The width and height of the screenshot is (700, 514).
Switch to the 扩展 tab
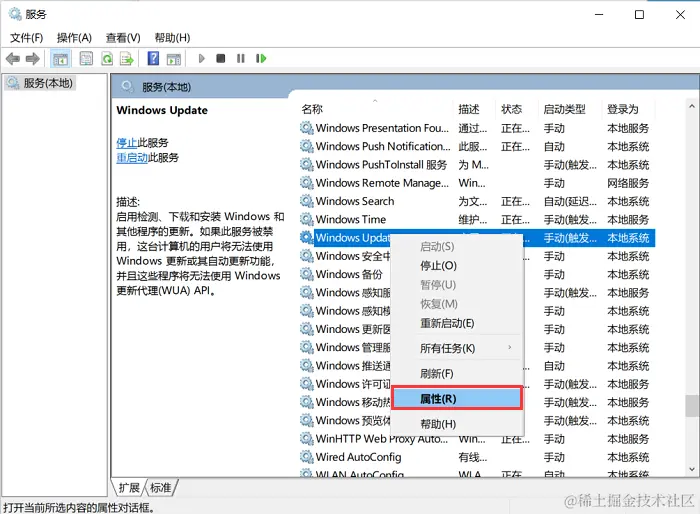pyautogui.click(x=129, y=488)
